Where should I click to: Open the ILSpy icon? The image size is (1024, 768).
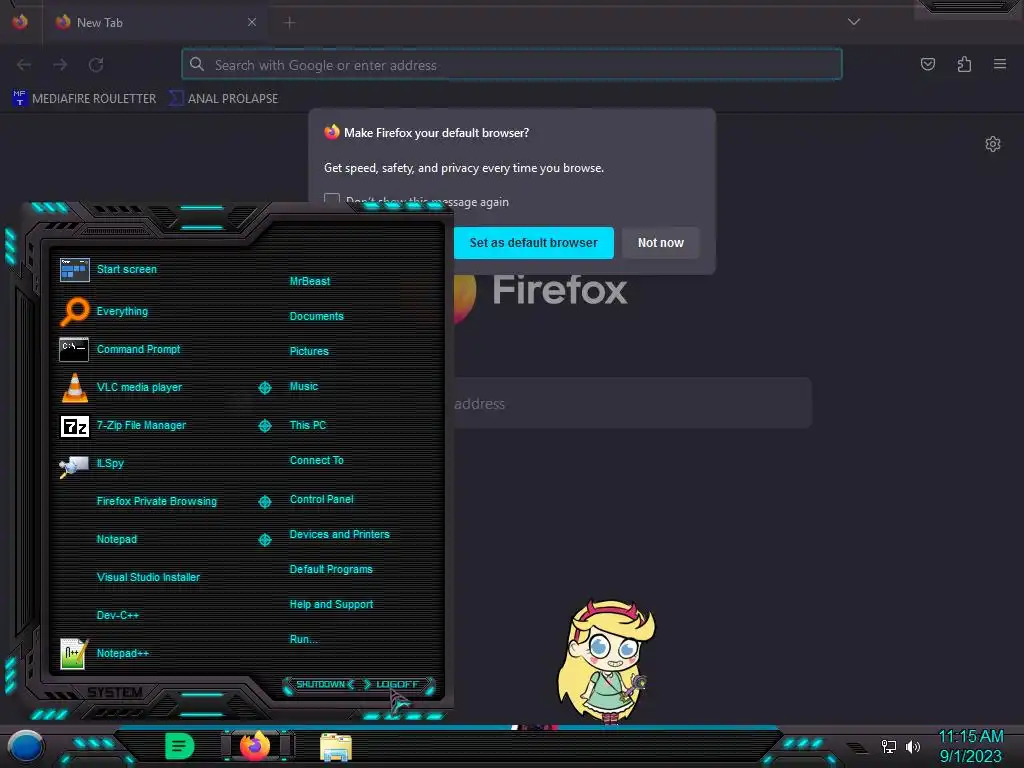pyautogui.click(x=74, y=465)
